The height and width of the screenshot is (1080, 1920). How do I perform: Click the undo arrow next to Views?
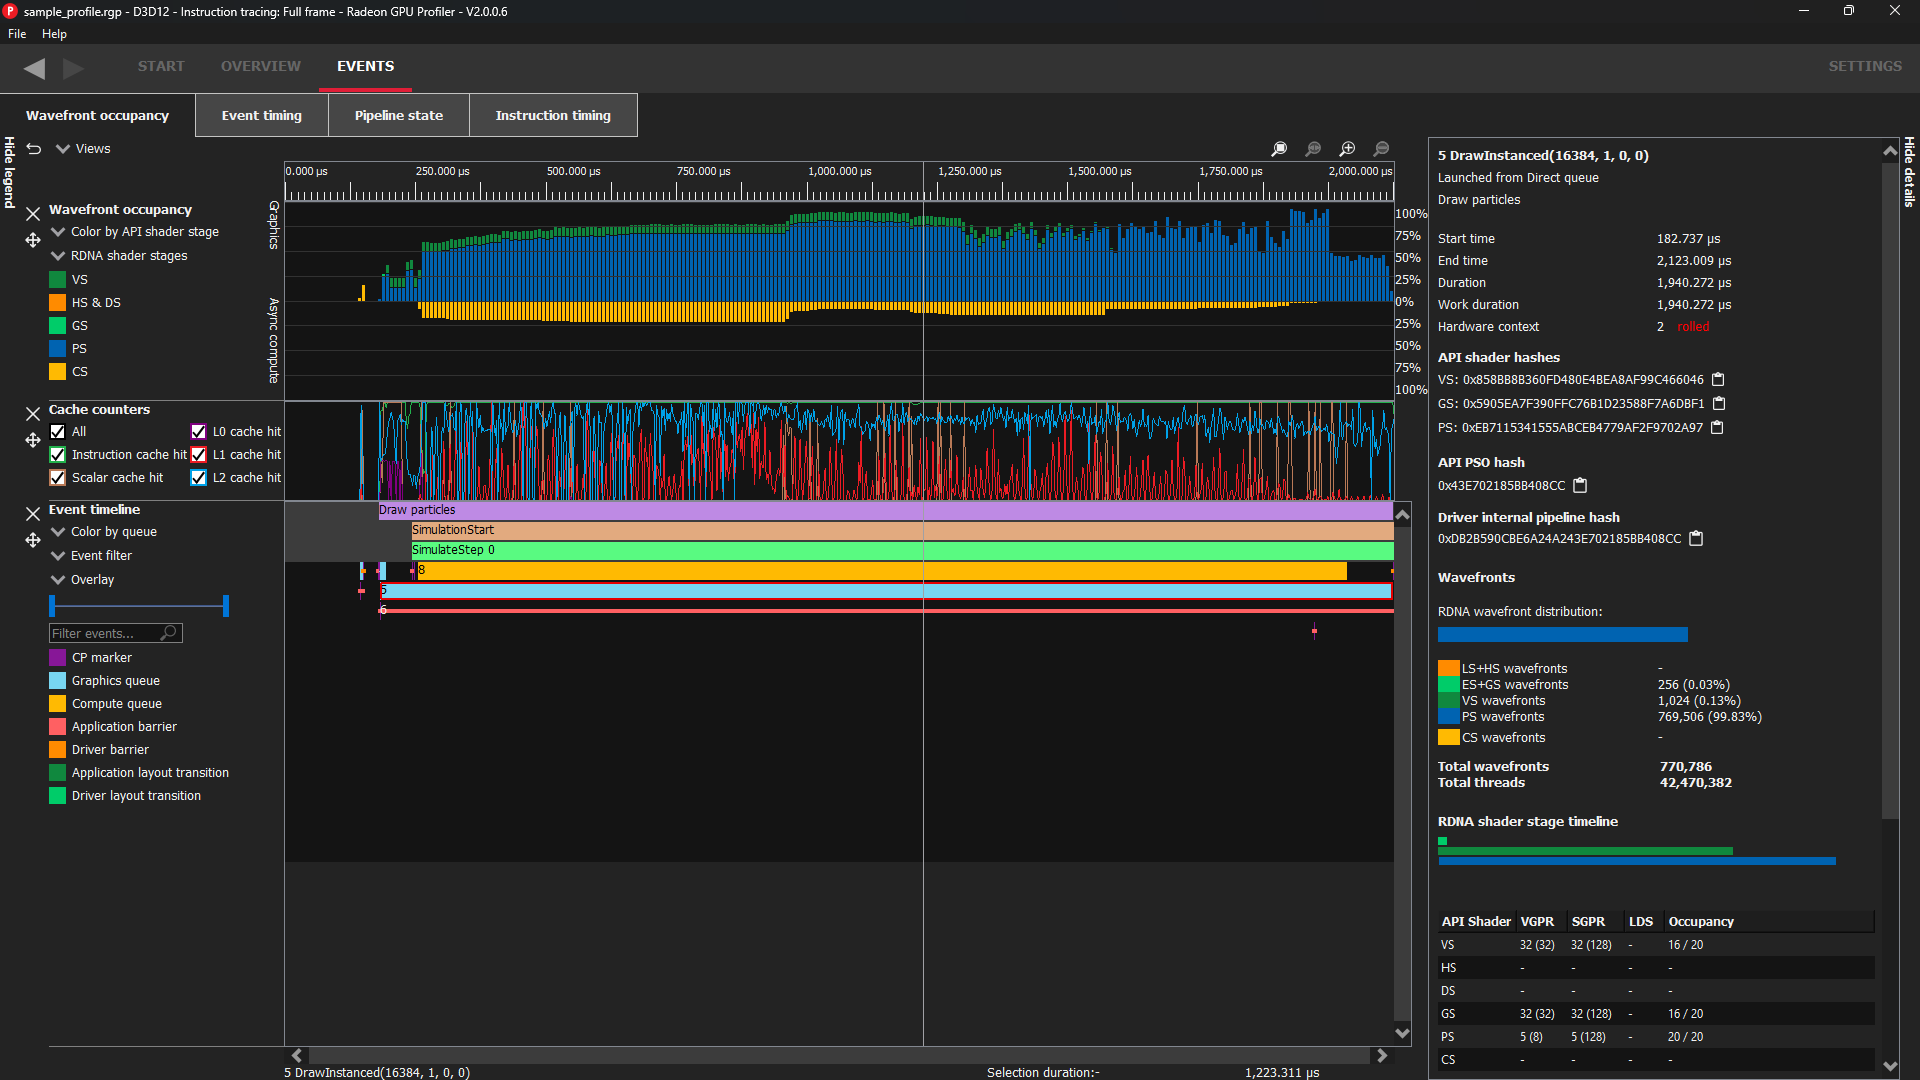click(x=33, y=148)
